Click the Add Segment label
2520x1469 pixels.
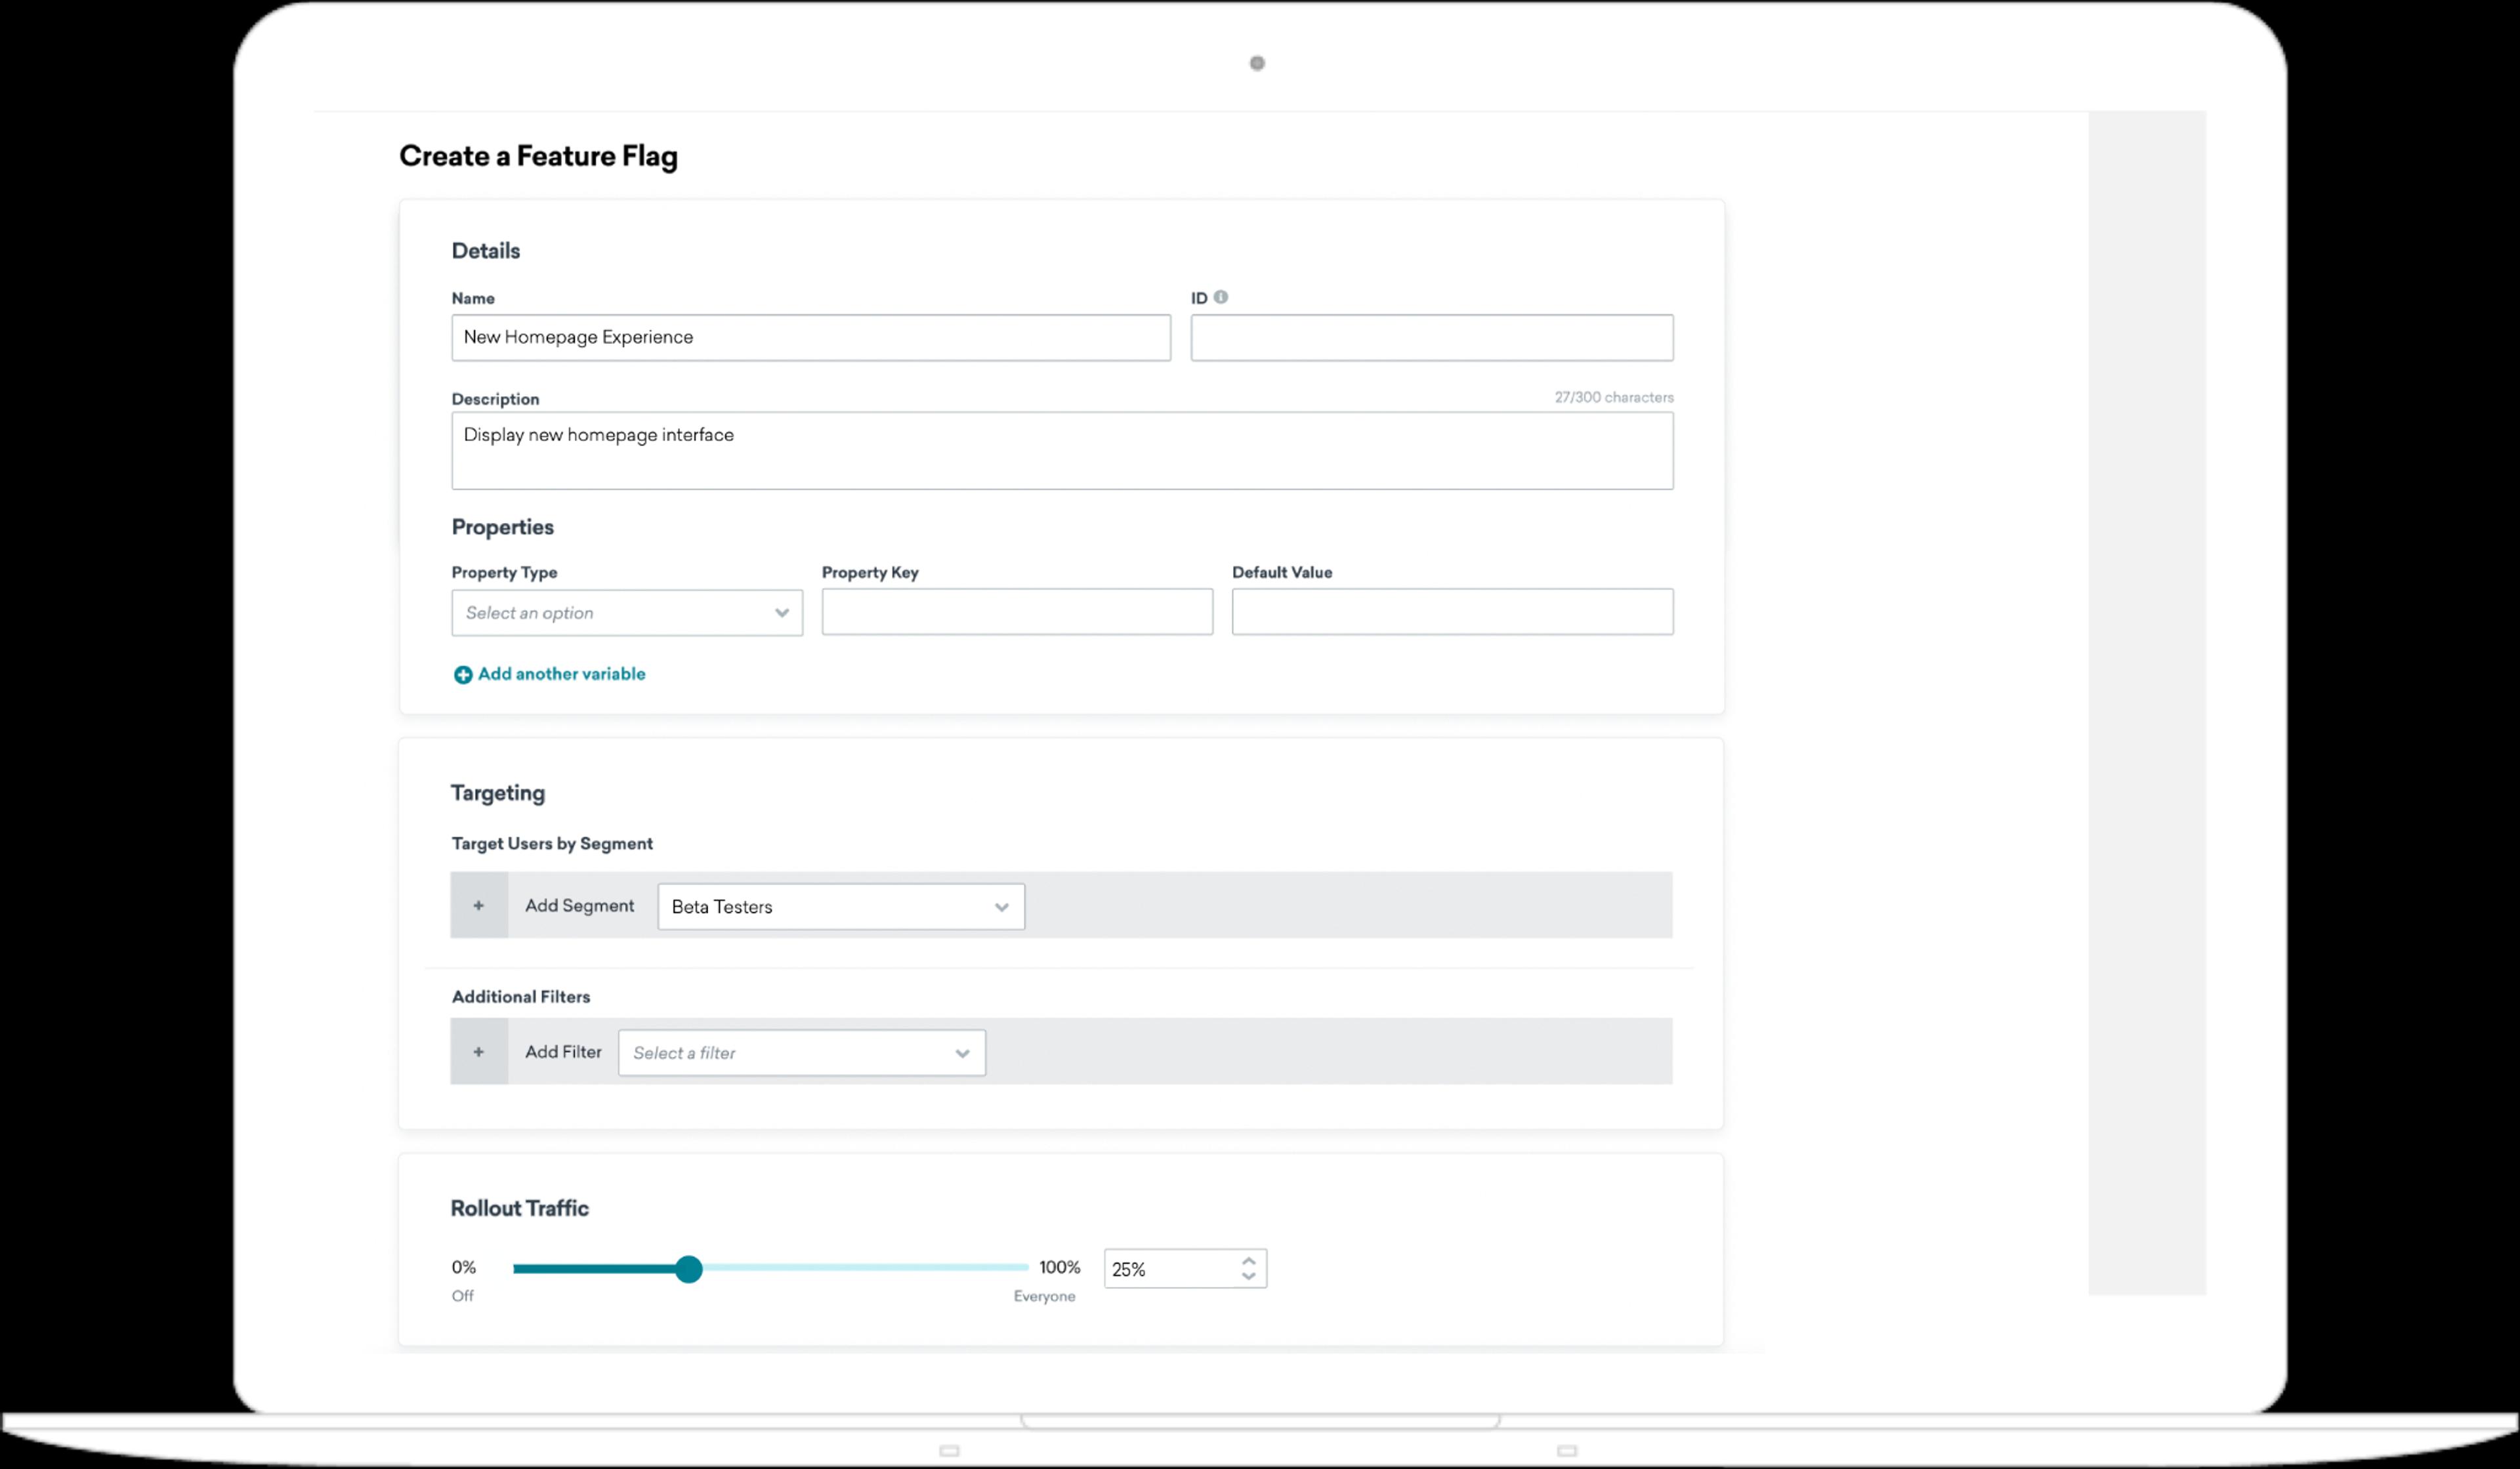(579, 905)
